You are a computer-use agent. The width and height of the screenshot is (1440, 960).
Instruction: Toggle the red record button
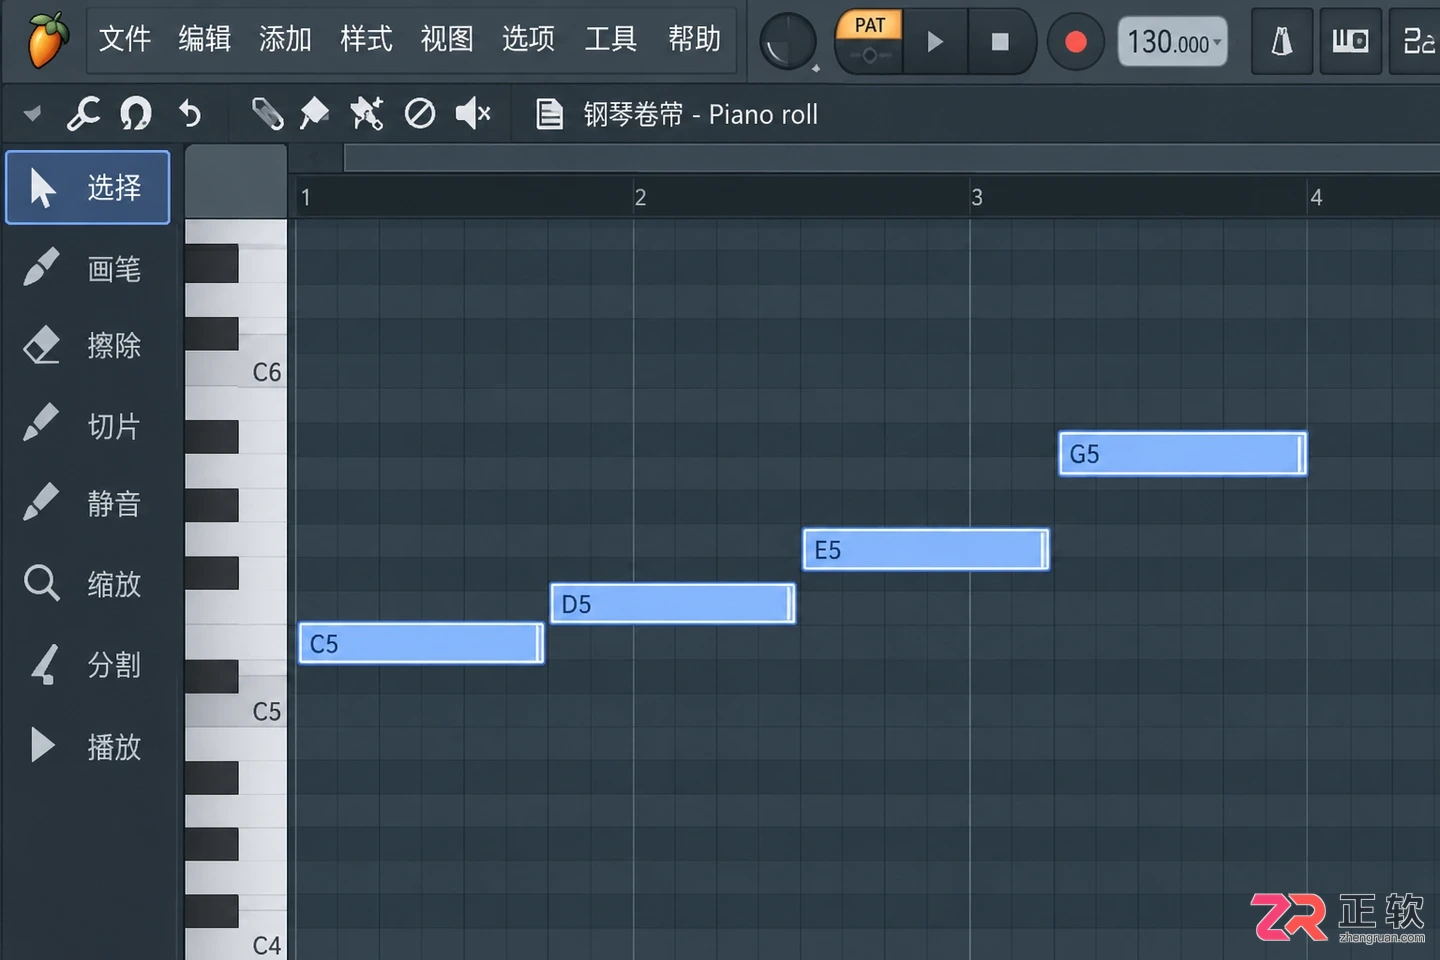(x=1076, y=42)
